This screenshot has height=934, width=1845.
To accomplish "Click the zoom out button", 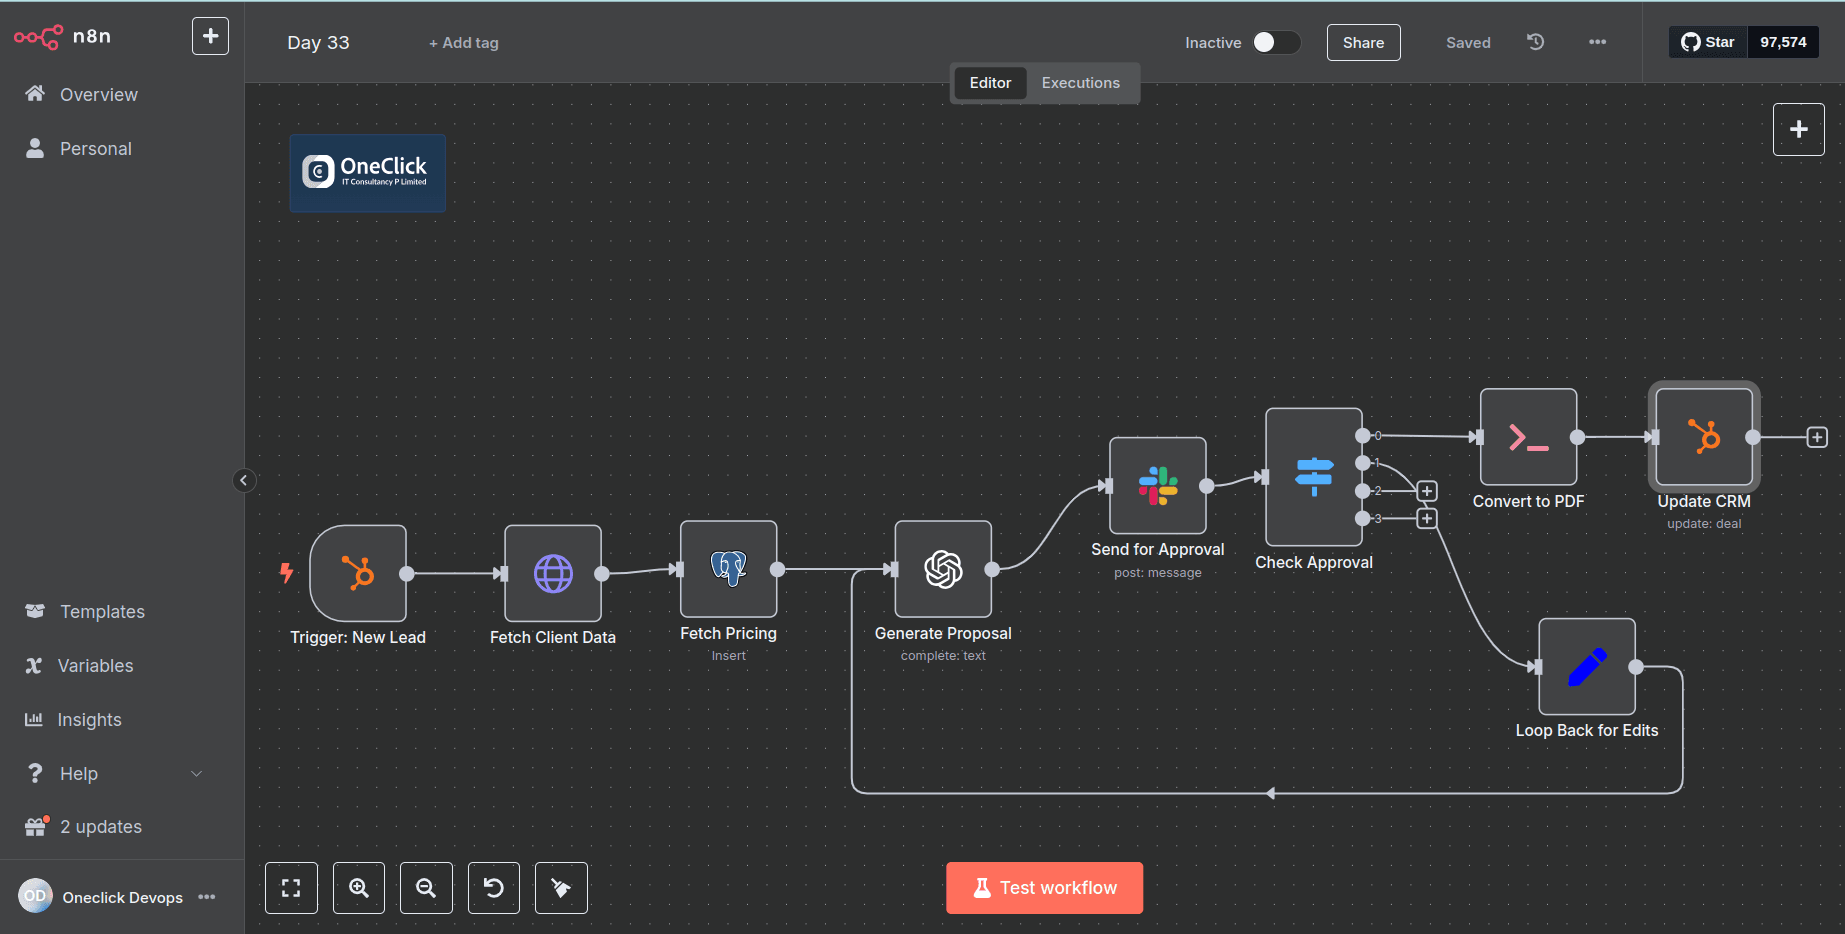I will (x=426, y=888).
